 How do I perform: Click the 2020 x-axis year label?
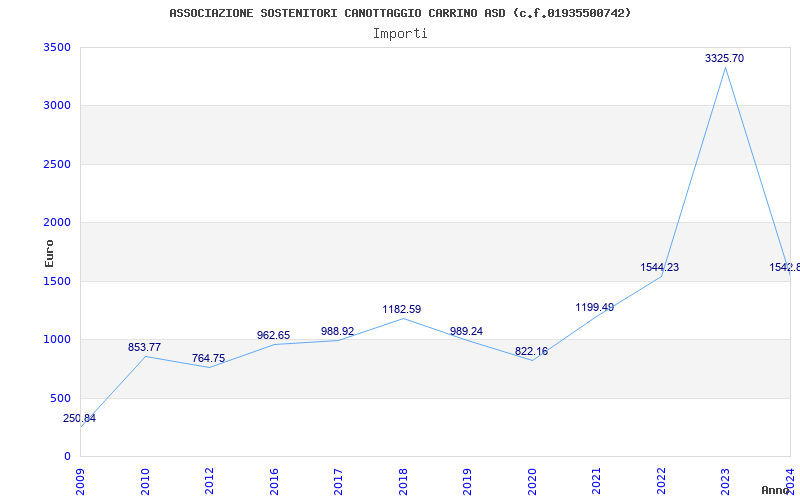pyautogui.click(x=532, y=482)
